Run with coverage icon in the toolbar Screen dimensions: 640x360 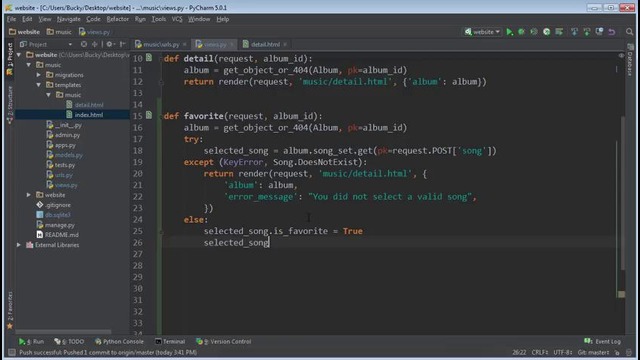tap(534, 32)
